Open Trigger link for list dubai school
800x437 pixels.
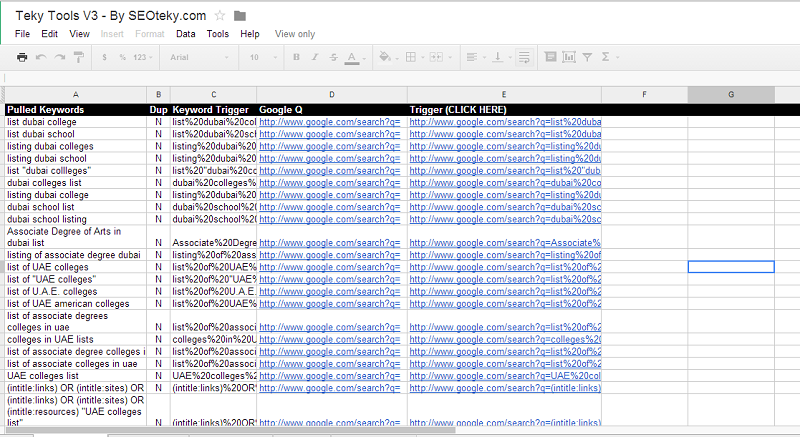[505, 134]
